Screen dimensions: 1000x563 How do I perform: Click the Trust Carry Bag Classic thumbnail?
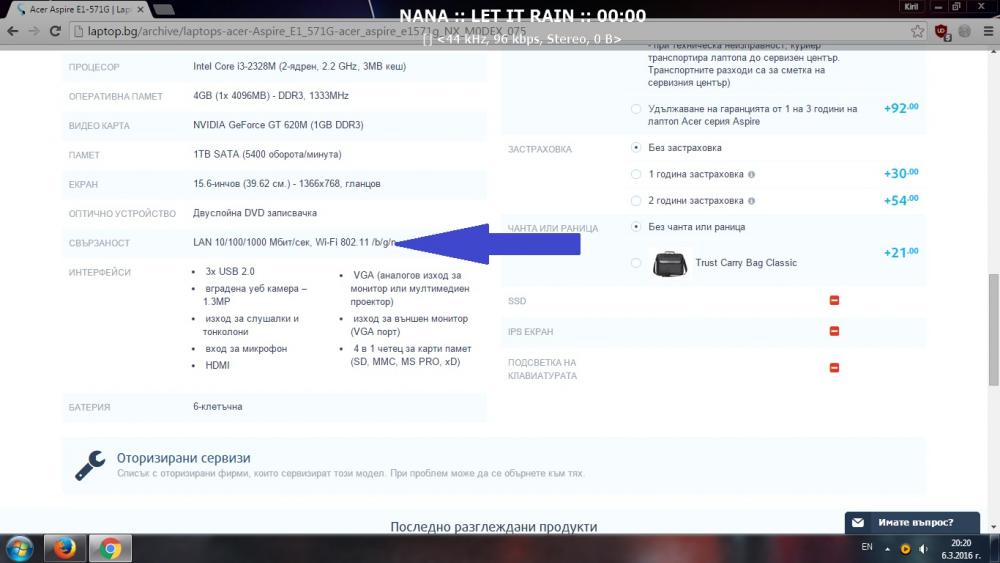(670, 263)
